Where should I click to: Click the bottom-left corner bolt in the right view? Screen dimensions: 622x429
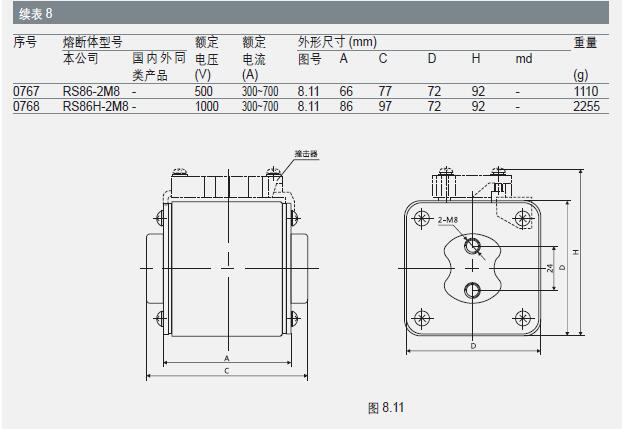point(421,318)
